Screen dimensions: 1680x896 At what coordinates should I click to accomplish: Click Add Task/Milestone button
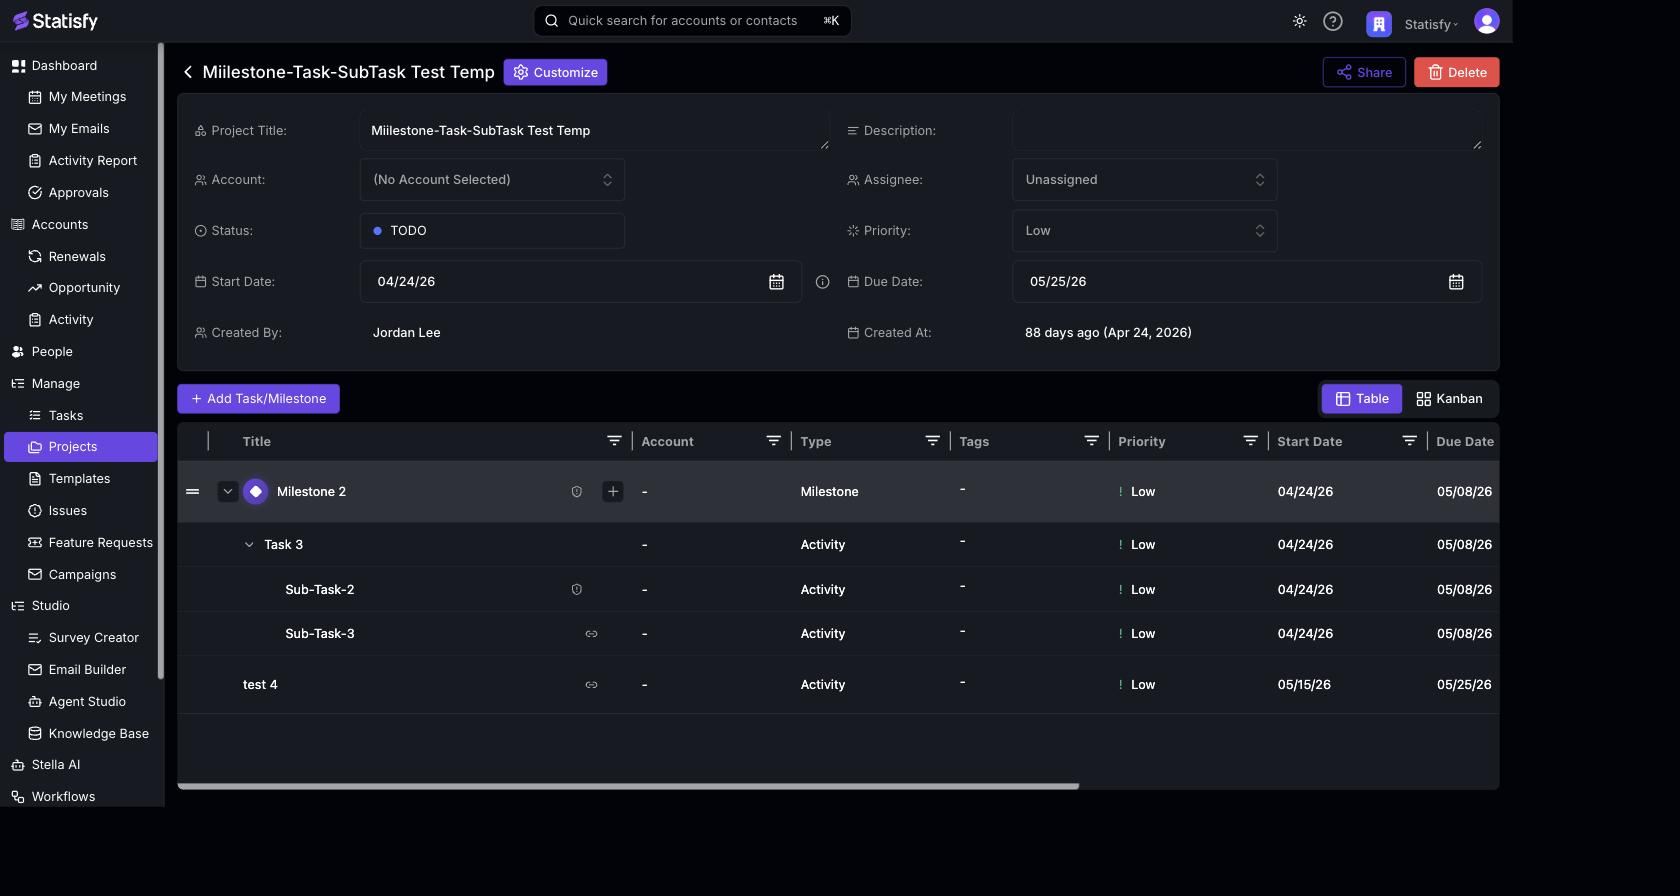[258, 399]
